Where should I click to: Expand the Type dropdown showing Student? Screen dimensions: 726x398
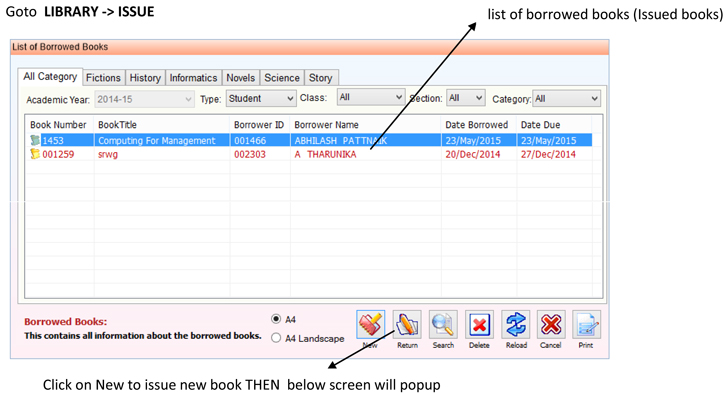[x=261, y=99]
